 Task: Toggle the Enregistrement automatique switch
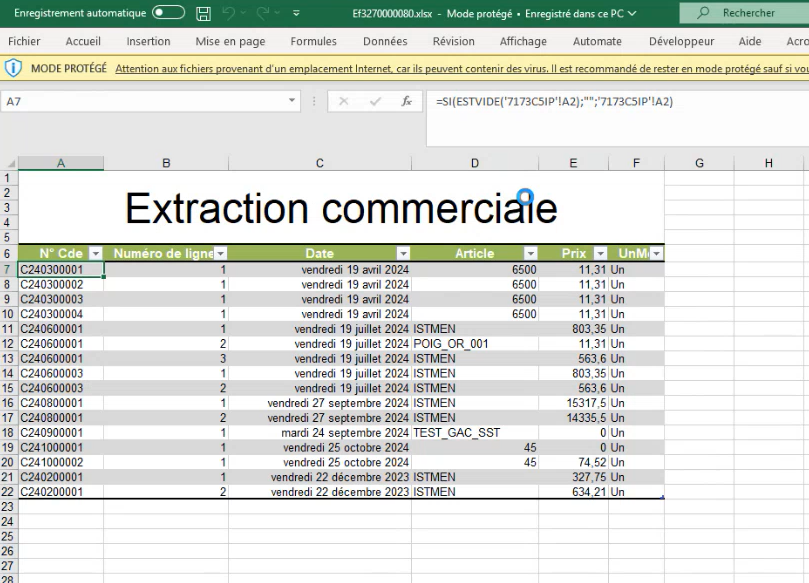click(x=168, y=14)
